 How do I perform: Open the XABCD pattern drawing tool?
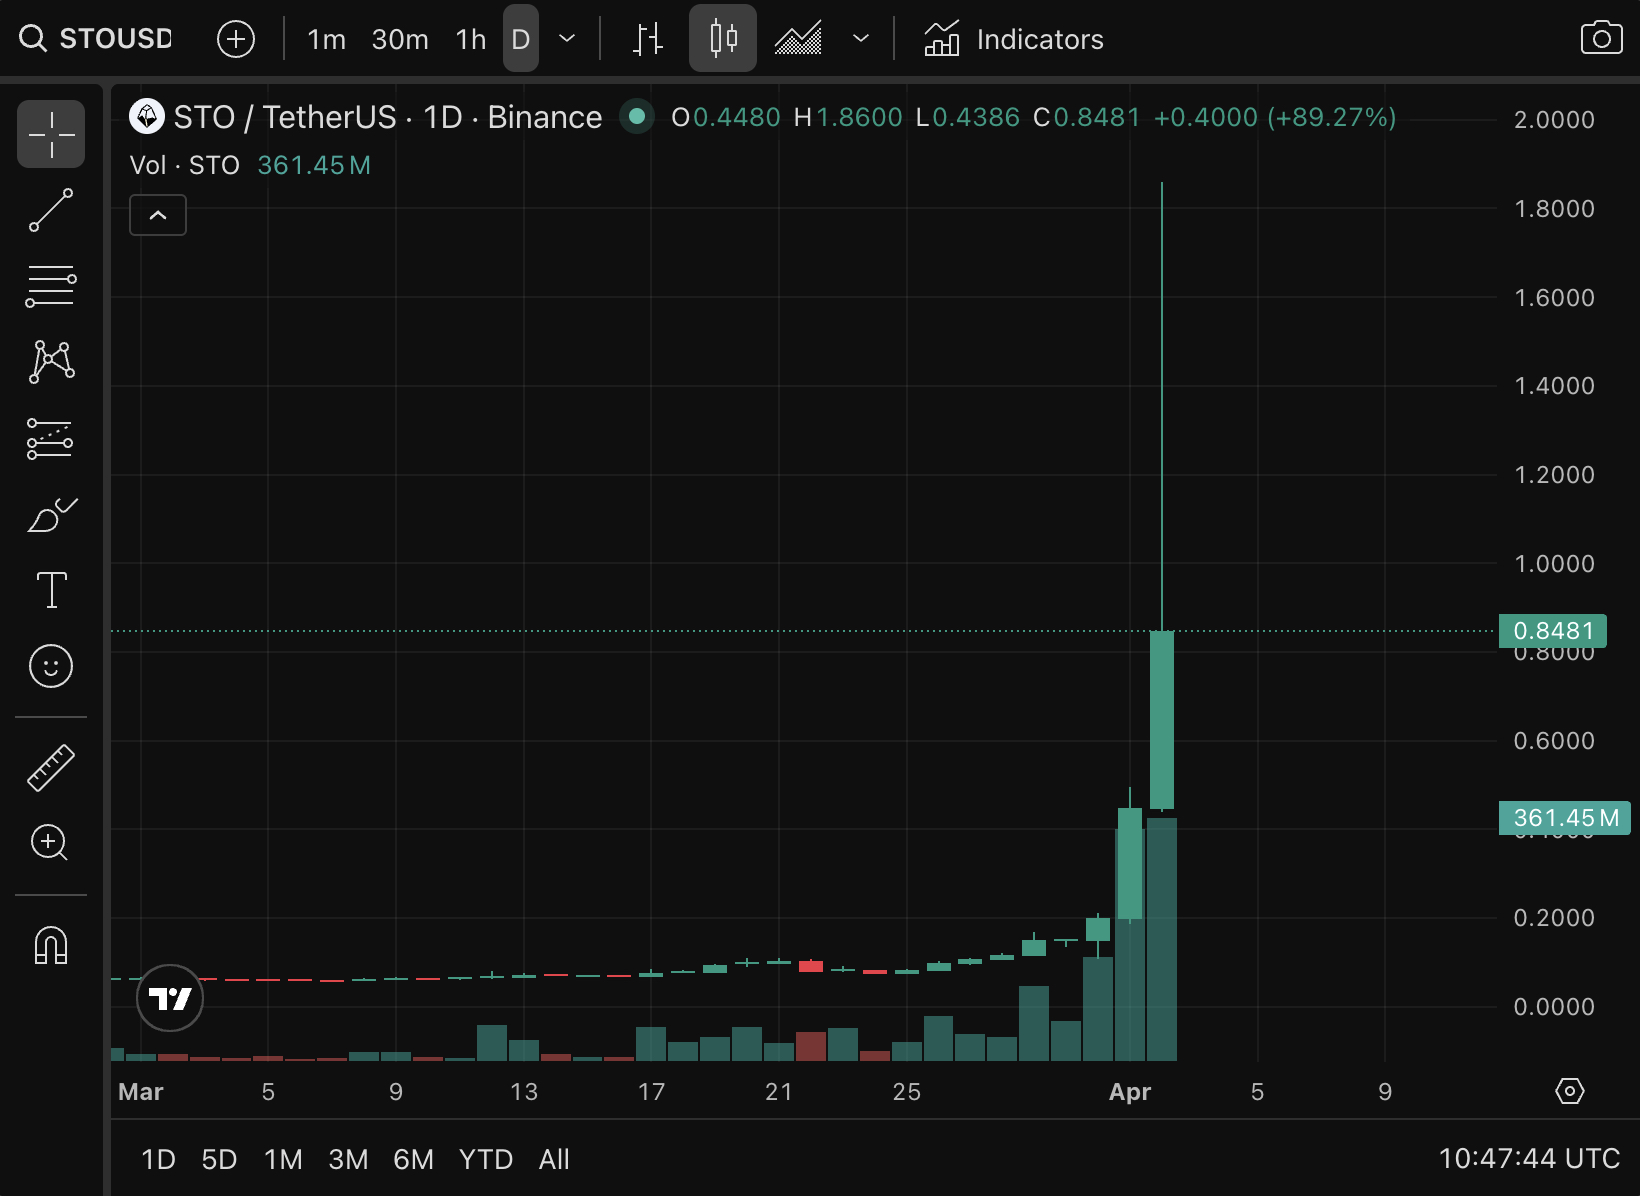(x=50, y=362)
